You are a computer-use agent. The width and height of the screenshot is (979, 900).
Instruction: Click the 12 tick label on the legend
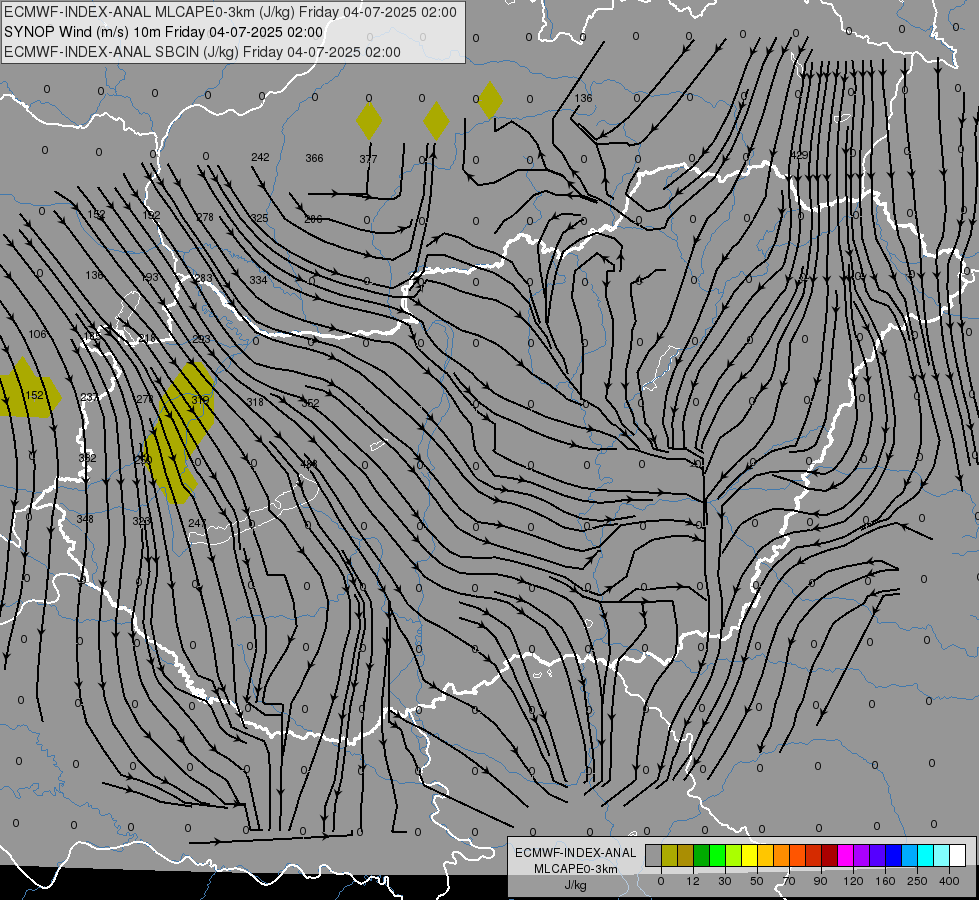click(692, 881)
